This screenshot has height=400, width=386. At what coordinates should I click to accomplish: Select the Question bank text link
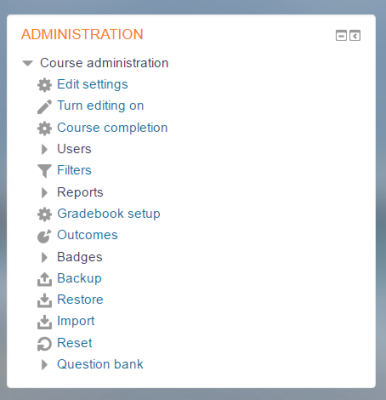(x=100, y=364)
